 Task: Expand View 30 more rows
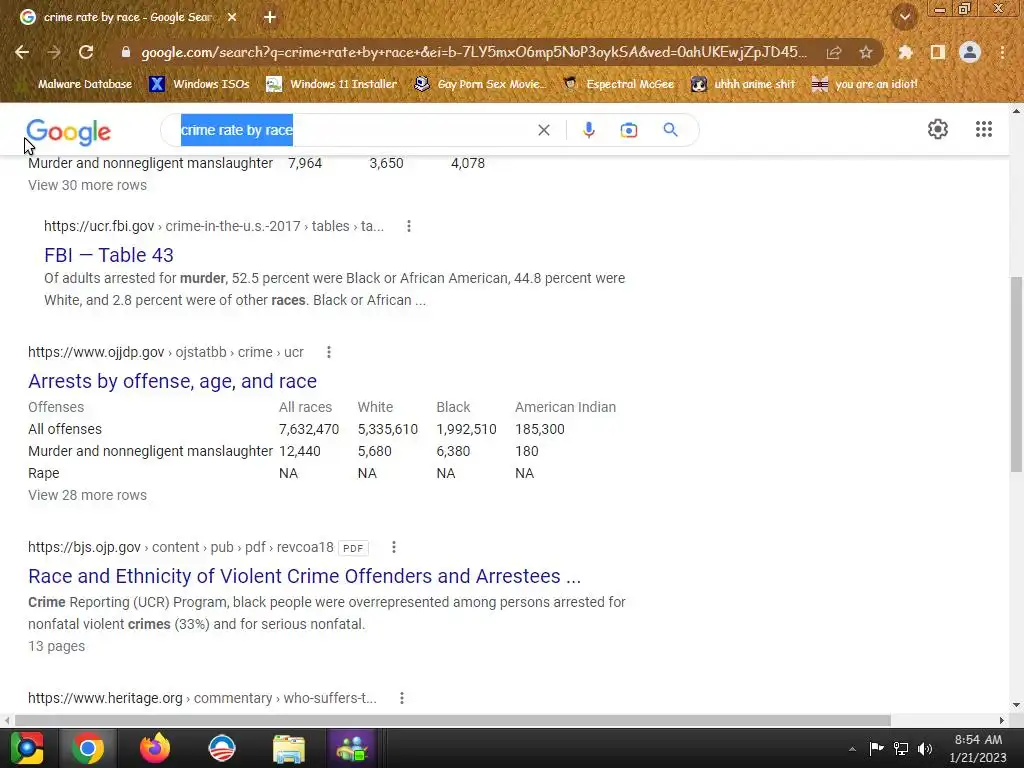coord(88,185)
